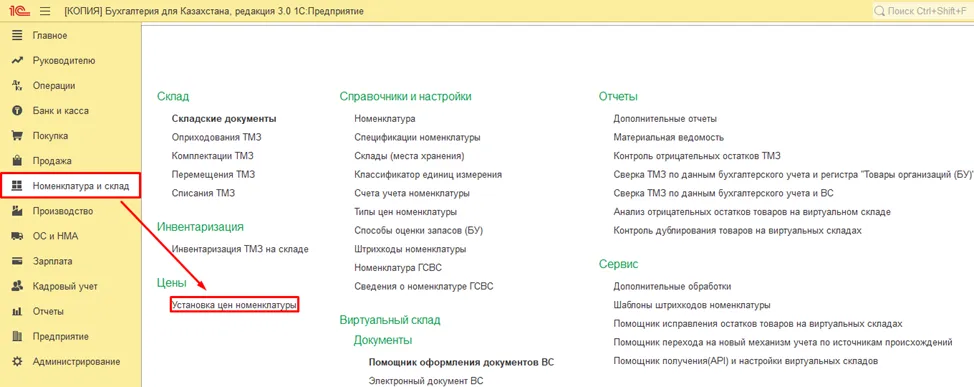Open Установка цен номенклатуры

pos(234,305)
